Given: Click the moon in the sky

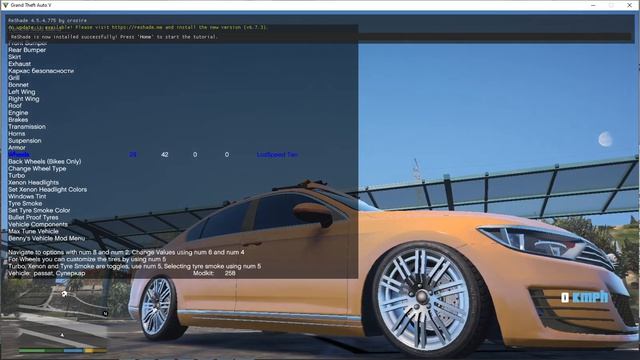Looking at the screenshot, I should click(x=604, y=140).
